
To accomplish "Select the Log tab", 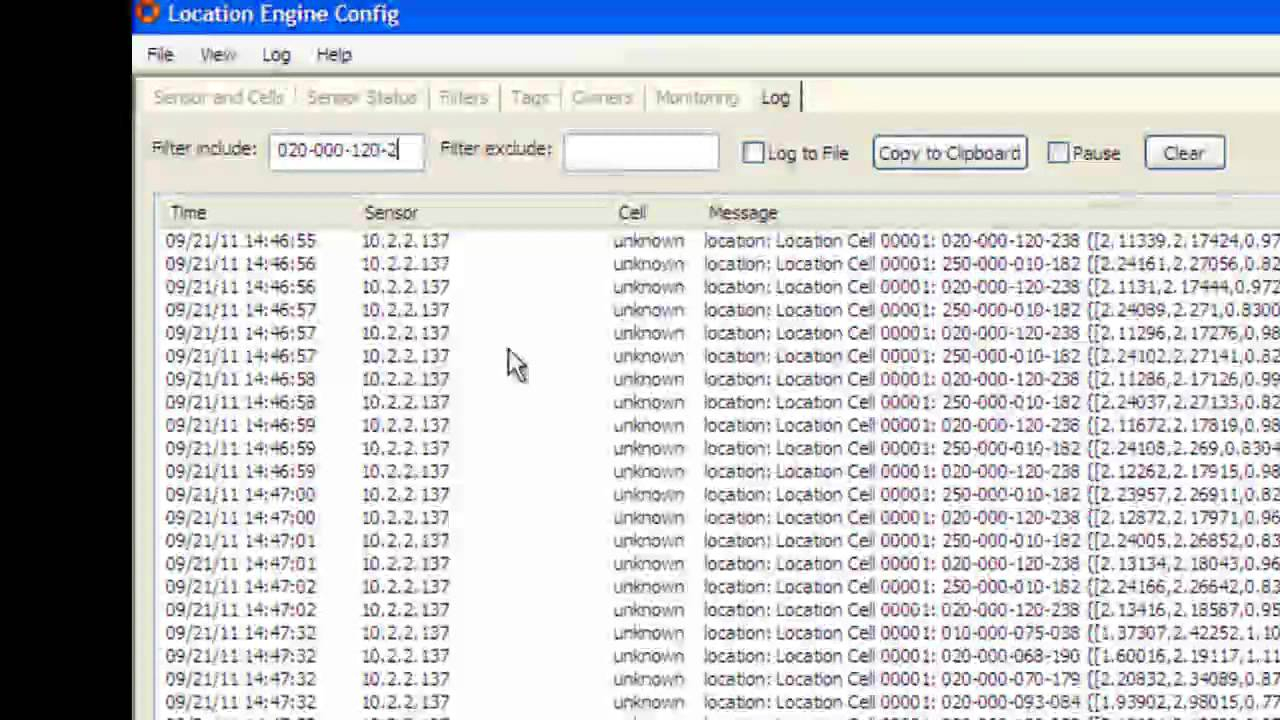I will [775, 98].
